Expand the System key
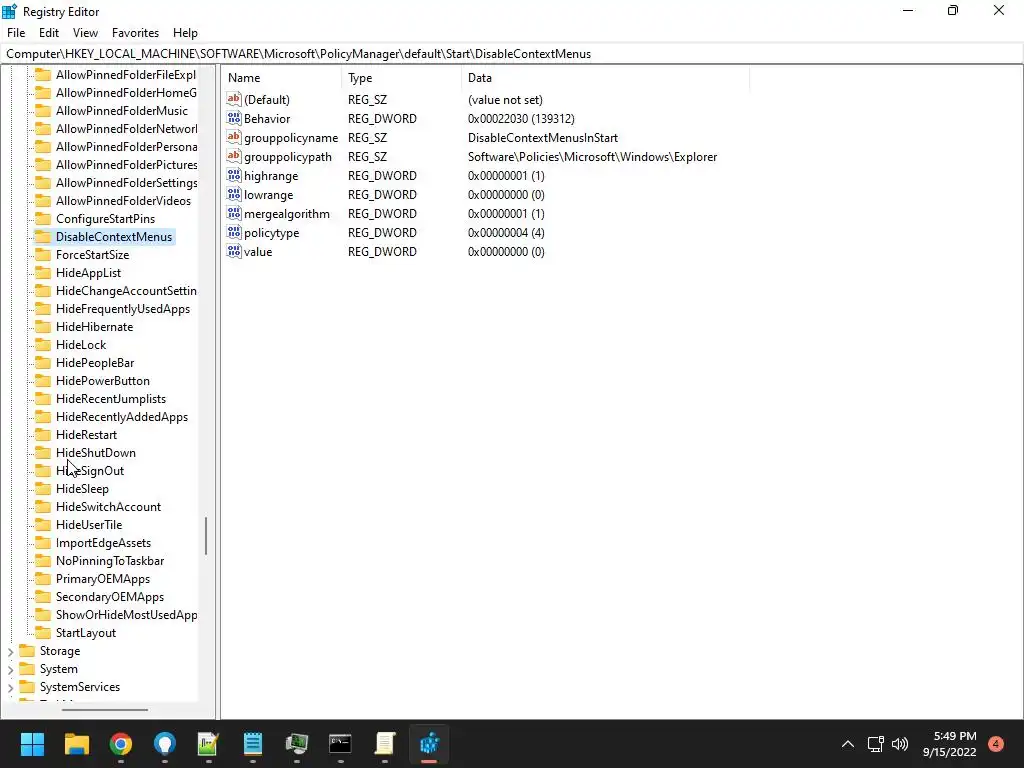 [x=10, y=669]
